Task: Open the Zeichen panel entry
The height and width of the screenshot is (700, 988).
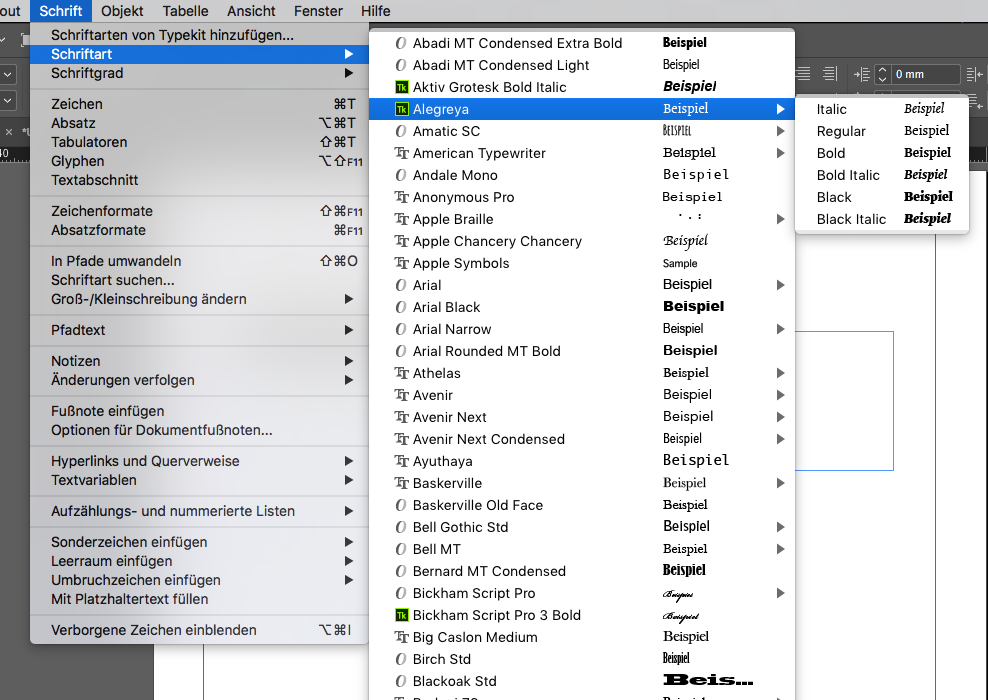Action: 199,104
